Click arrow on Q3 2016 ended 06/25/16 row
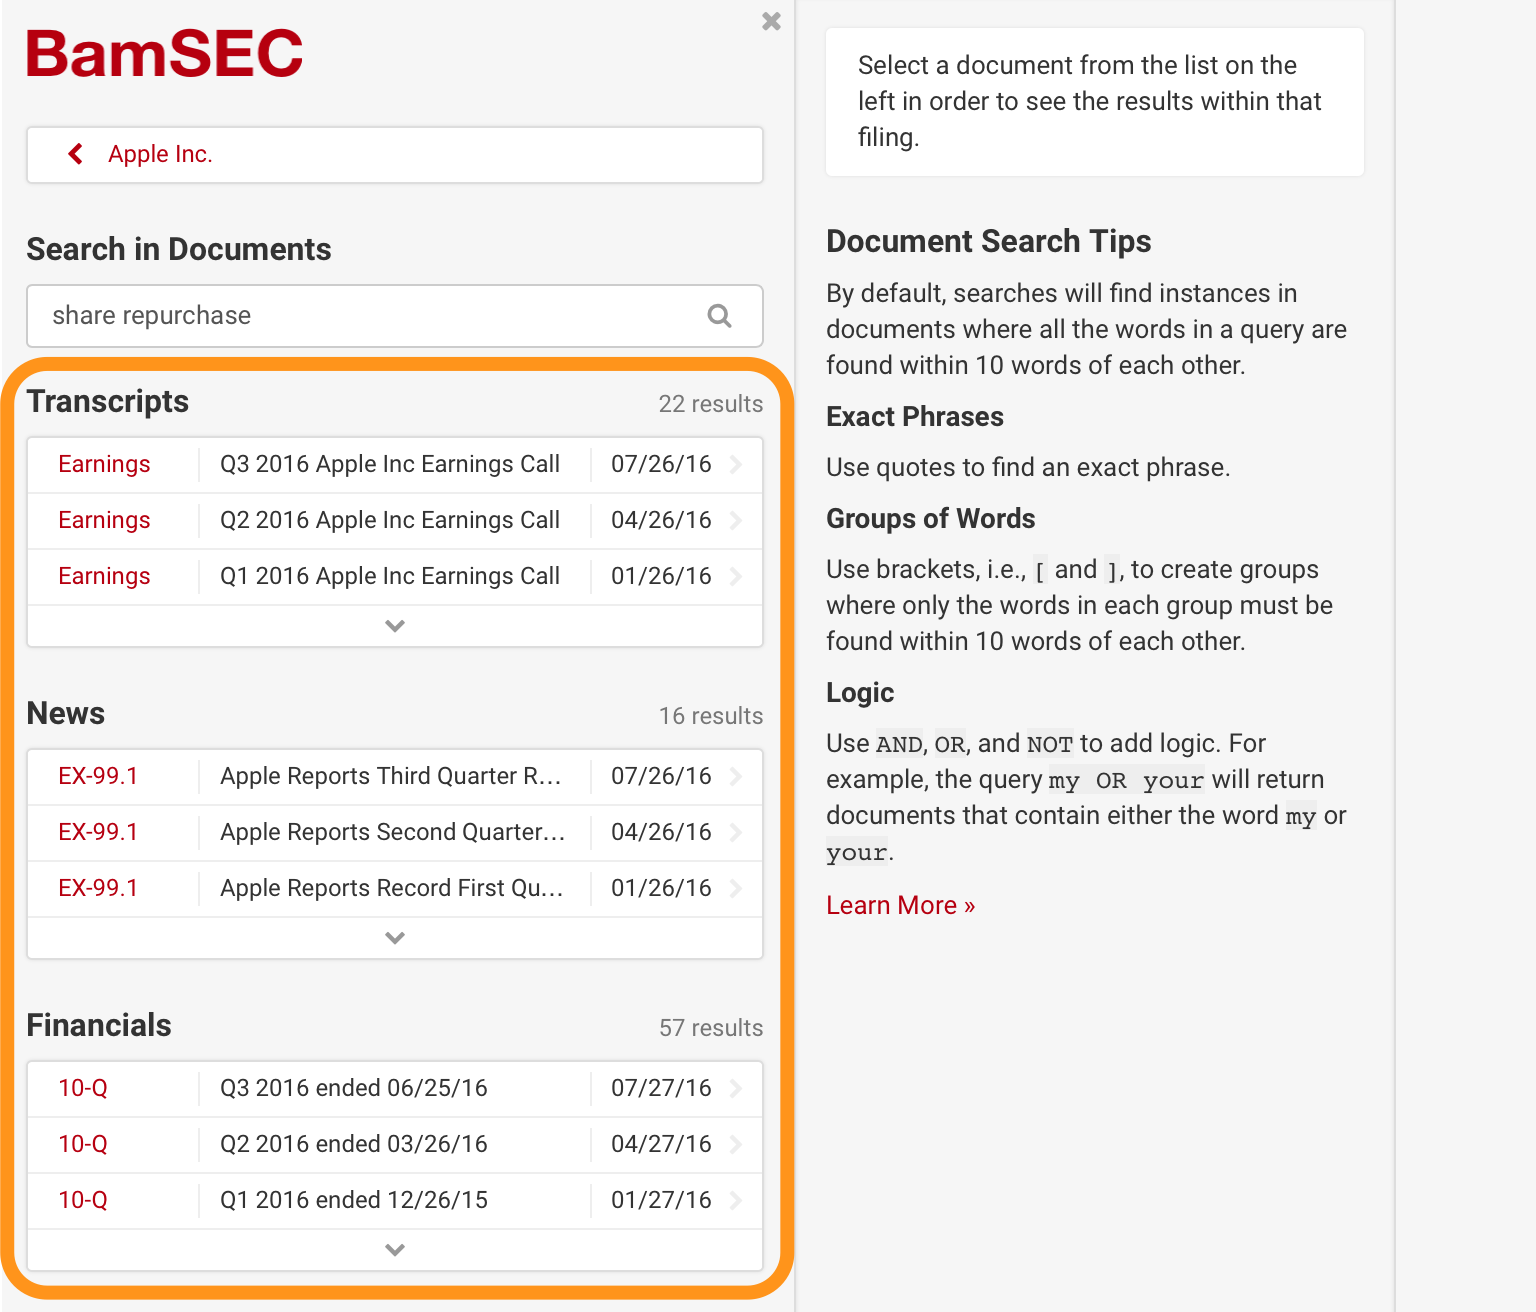1536x1312 pixels. coord(736,1088)
